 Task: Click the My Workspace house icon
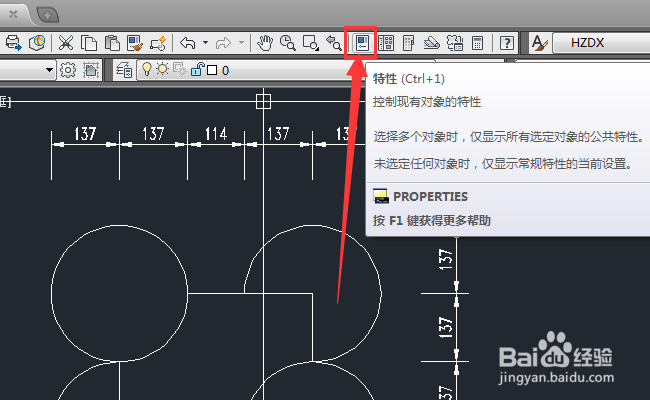(x=91, y=70)
